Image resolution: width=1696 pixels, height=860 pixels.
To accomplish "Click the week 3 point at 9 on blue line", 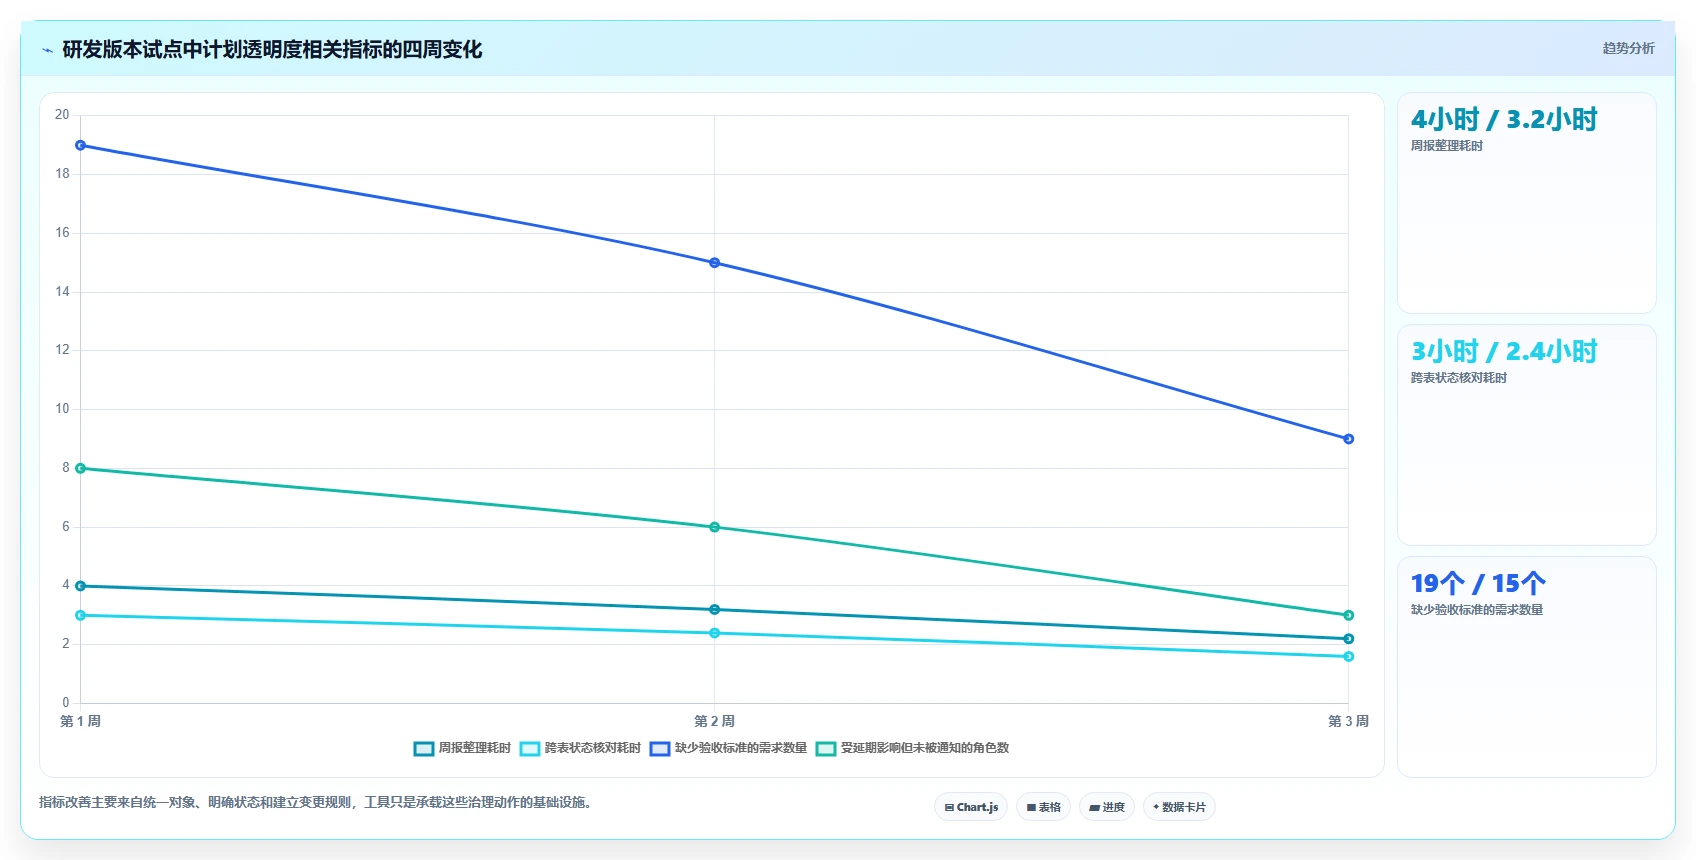I will click(x=1348, y=439).
